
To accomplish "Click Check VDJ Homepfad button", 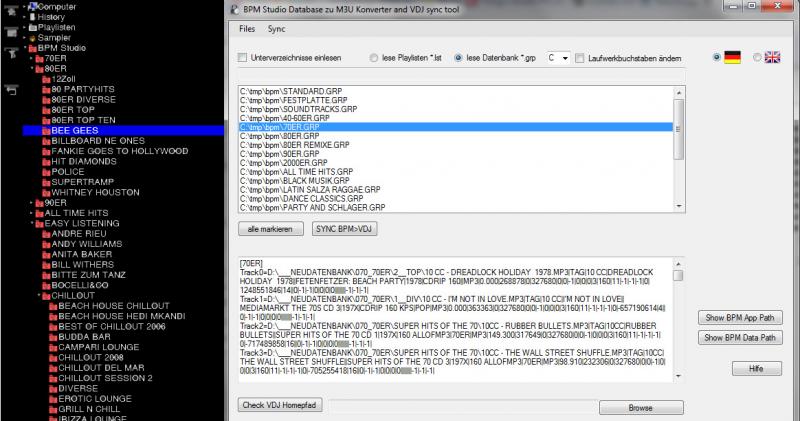I will [x=280, y=405].
